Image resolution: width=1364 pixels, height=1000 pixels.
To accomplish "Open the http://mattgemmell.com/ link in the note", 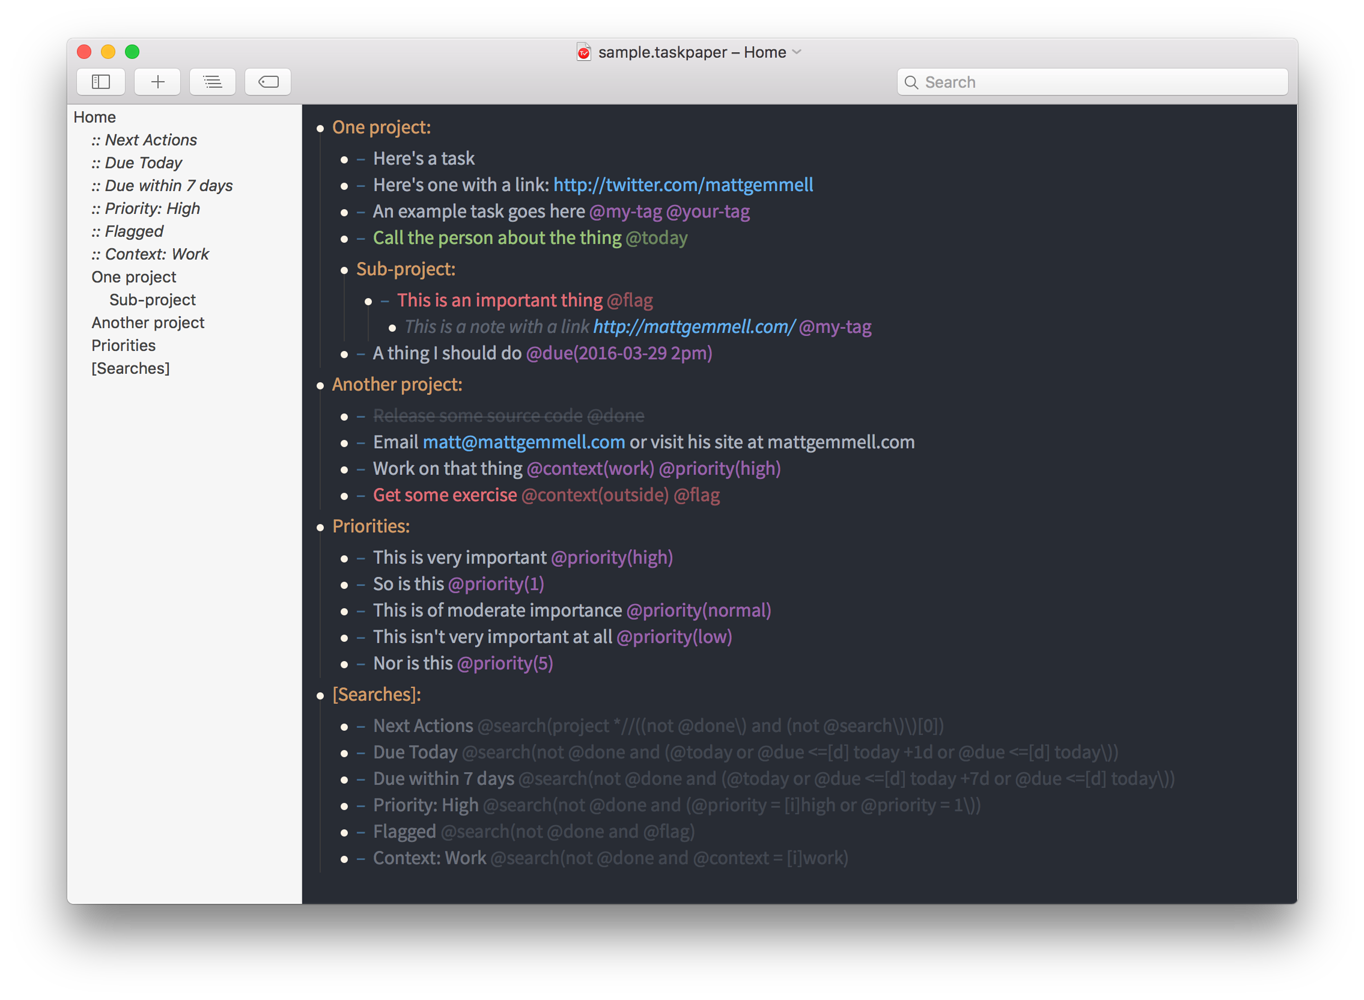I will click(693, 326).
